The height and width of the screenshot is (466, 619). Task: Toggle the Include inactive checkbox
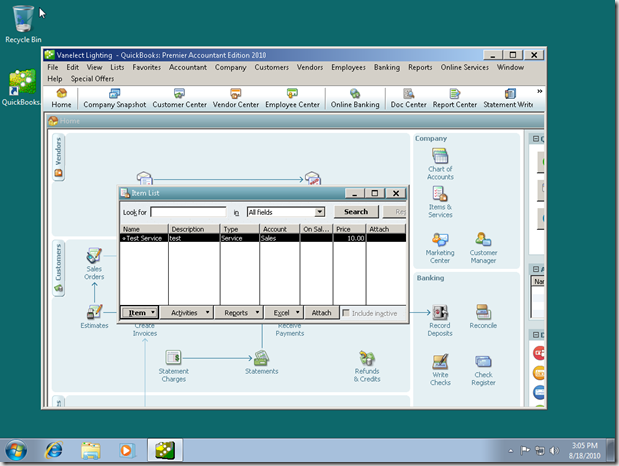(x=346, y=313)
